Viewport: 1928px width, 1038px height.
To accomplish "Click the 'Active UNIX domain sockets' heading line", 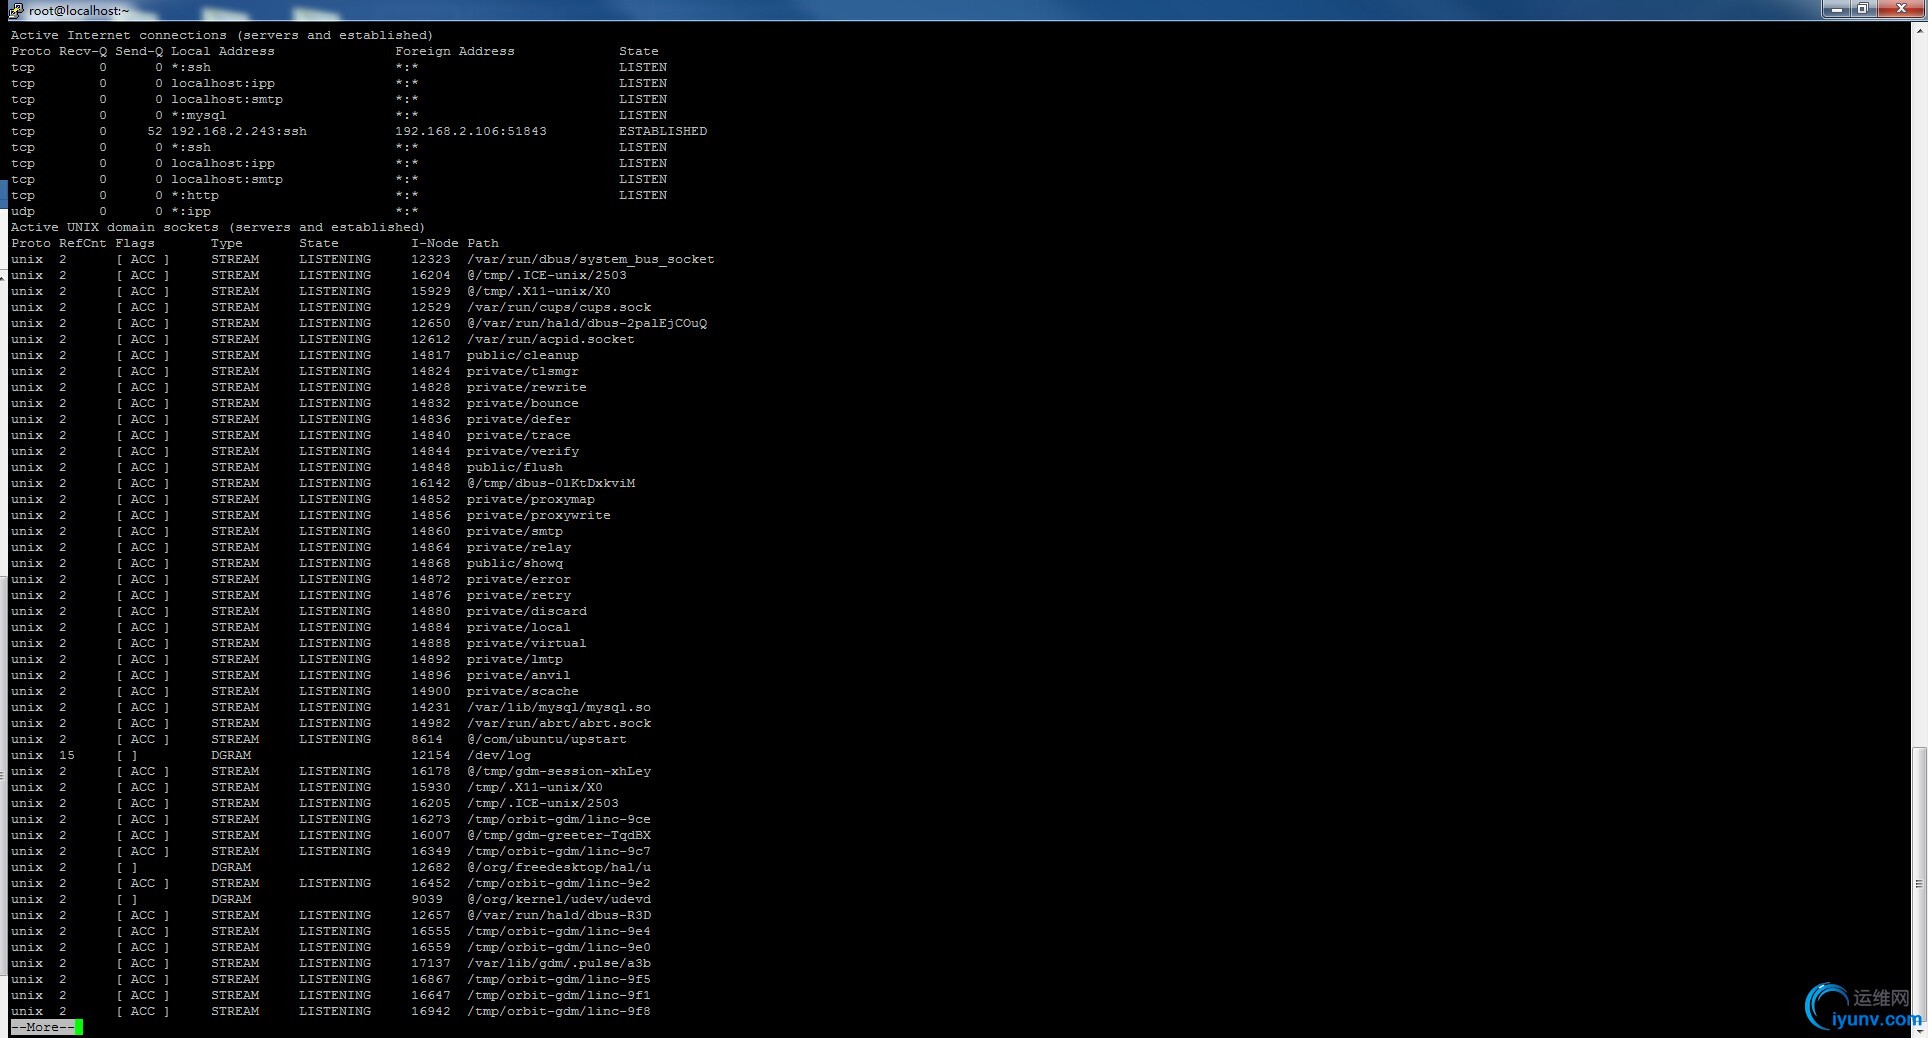I will (x=218, y=227).
